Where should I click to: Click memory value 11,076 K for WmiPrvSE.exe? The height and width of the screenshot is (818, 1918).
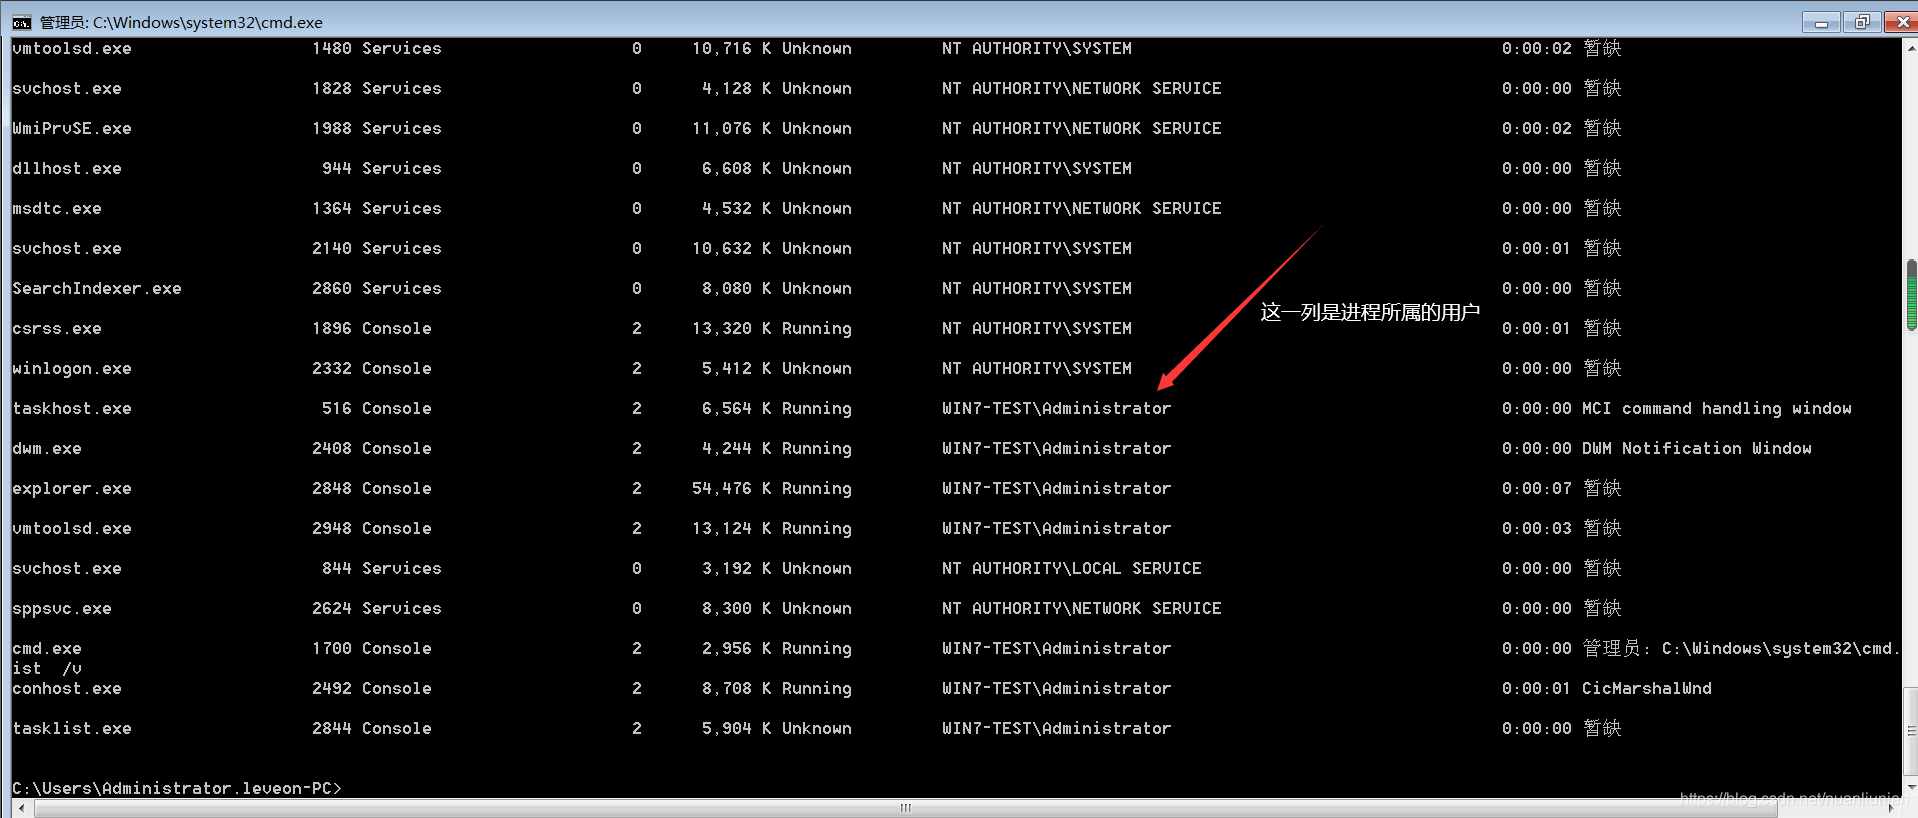(732, 128)
